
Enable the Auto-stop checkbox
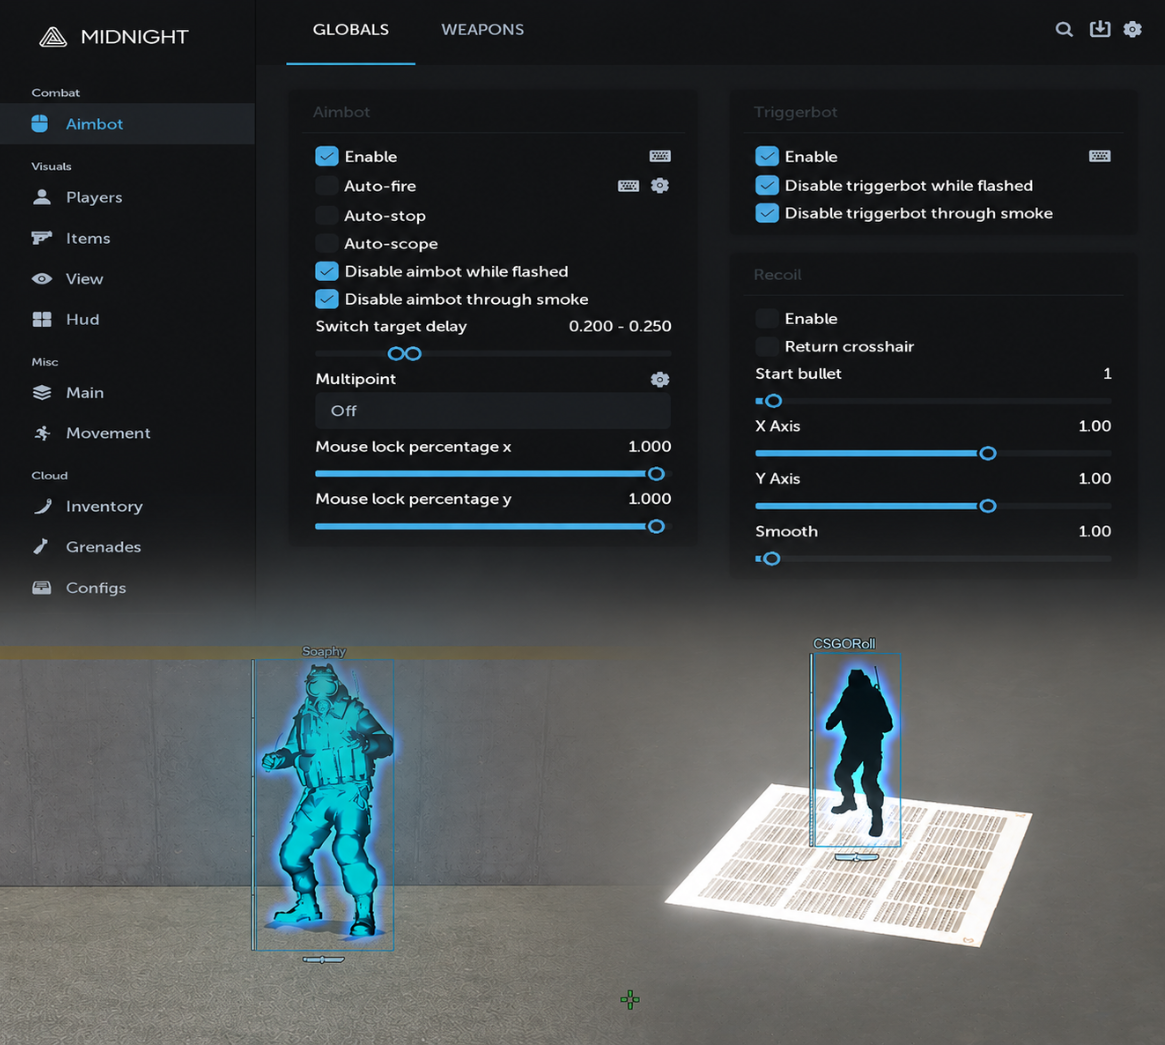point(326,216)
